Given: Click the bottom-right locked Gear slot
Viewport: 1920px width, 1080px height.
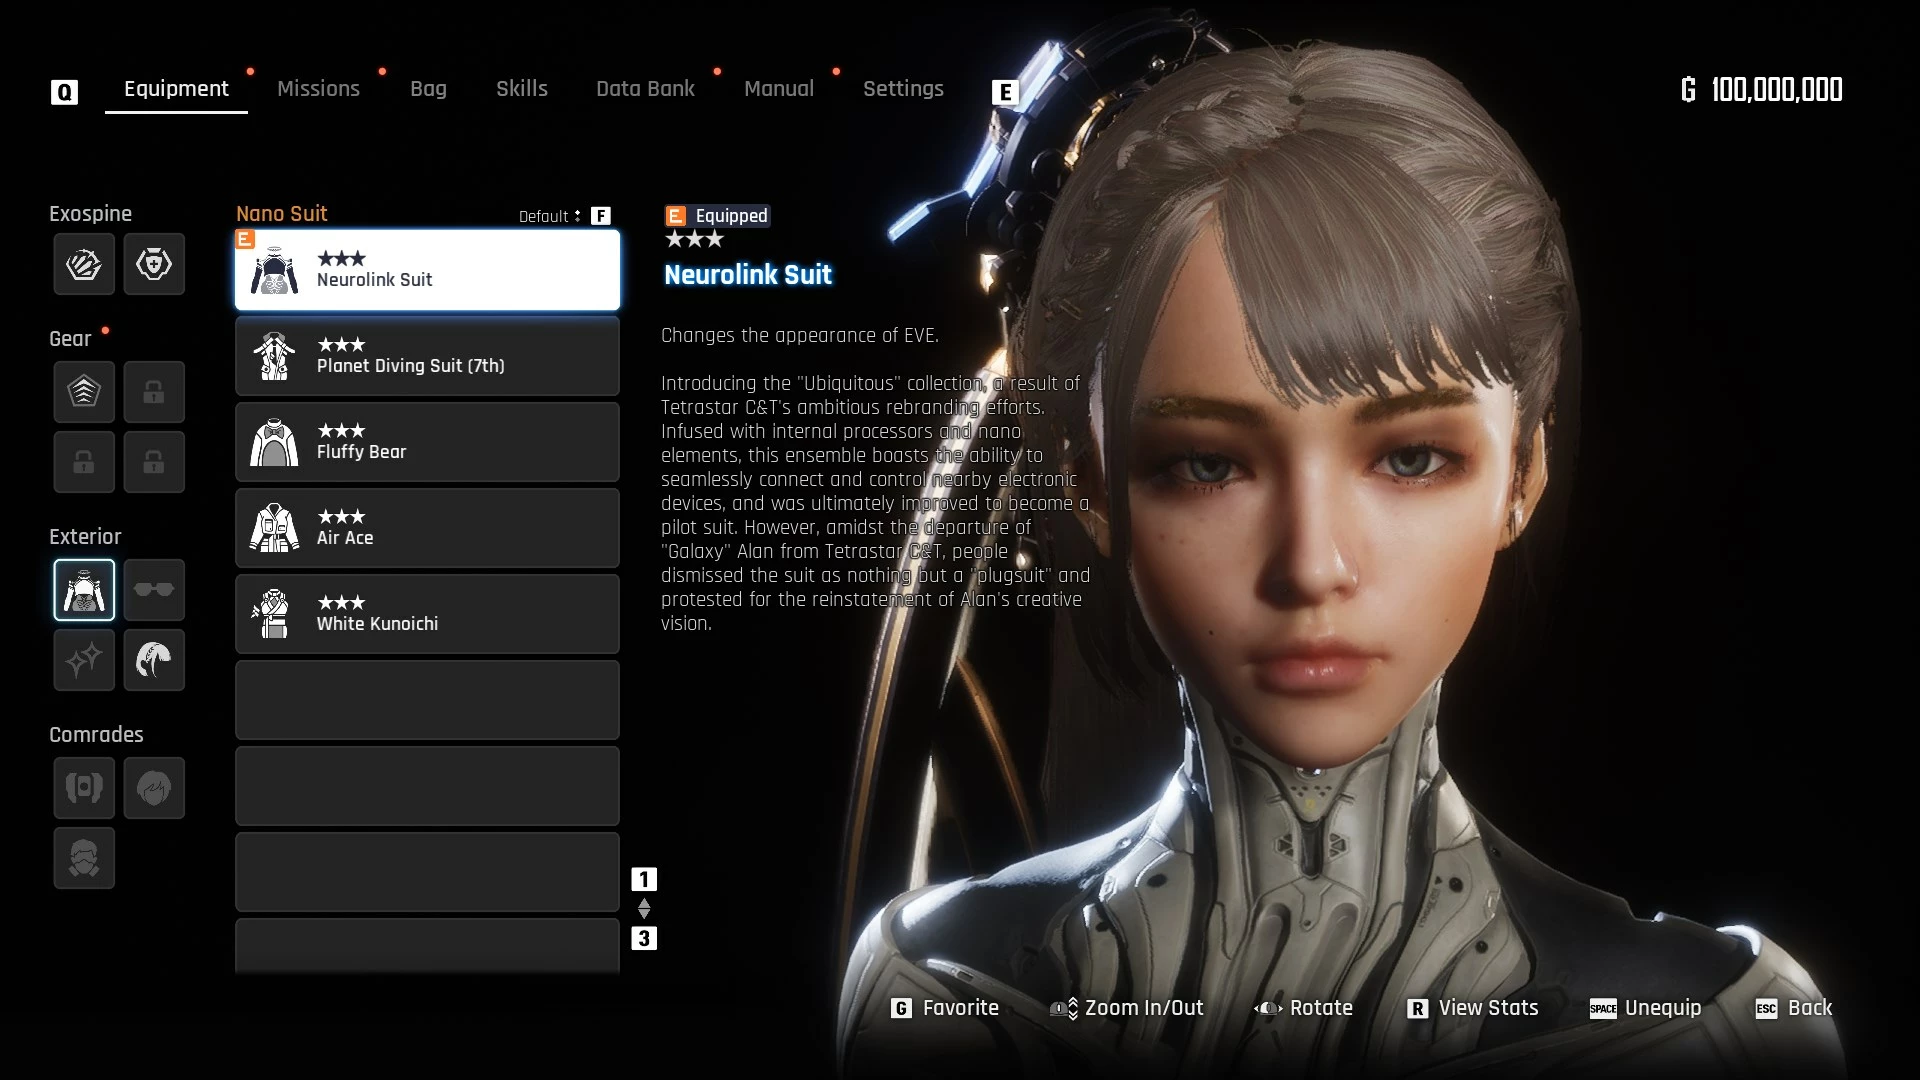Looking at the screenshot, I should [154, 462].
